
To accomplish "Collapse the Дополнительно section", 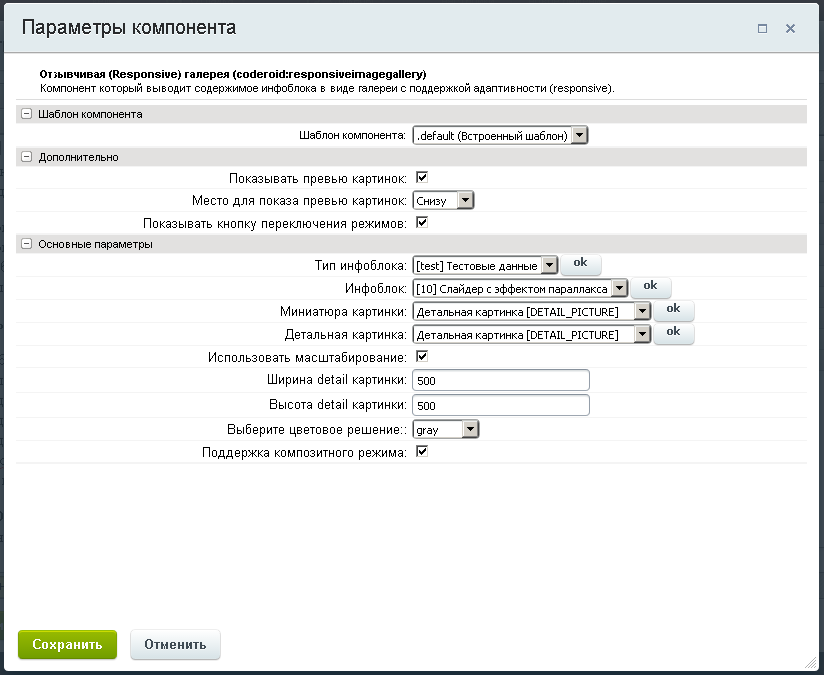I will pyautogui.click(x=26, y=157).
